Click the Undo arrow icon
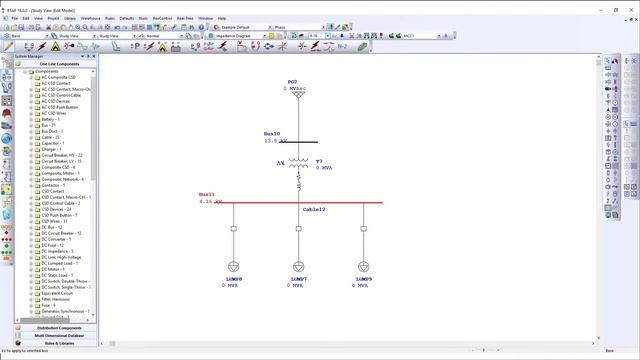Image resolution: width=640 pixels, height=360 pixels. 117,27
